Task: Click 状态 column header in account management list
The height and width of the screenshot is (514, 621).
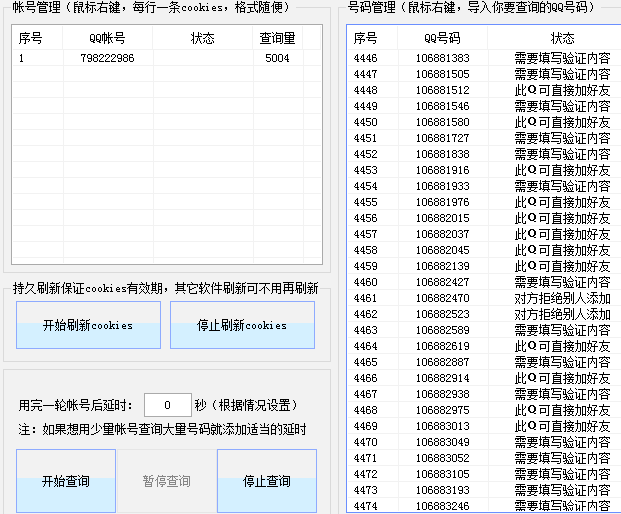Action: tap(202, 39)
